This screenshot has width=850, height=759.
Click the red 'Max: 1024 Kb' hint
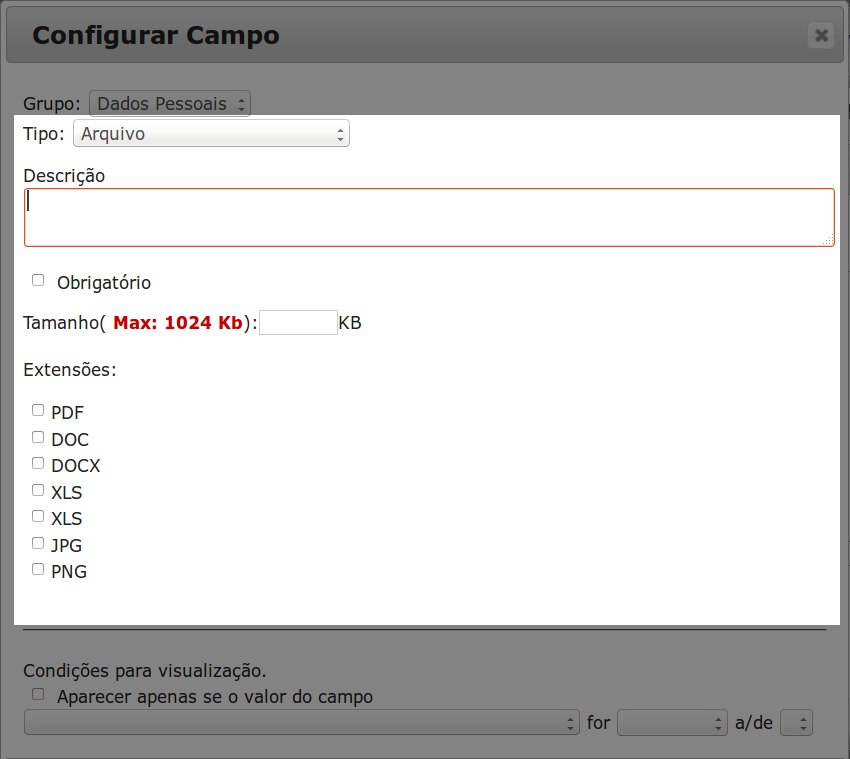click(178, 323)
